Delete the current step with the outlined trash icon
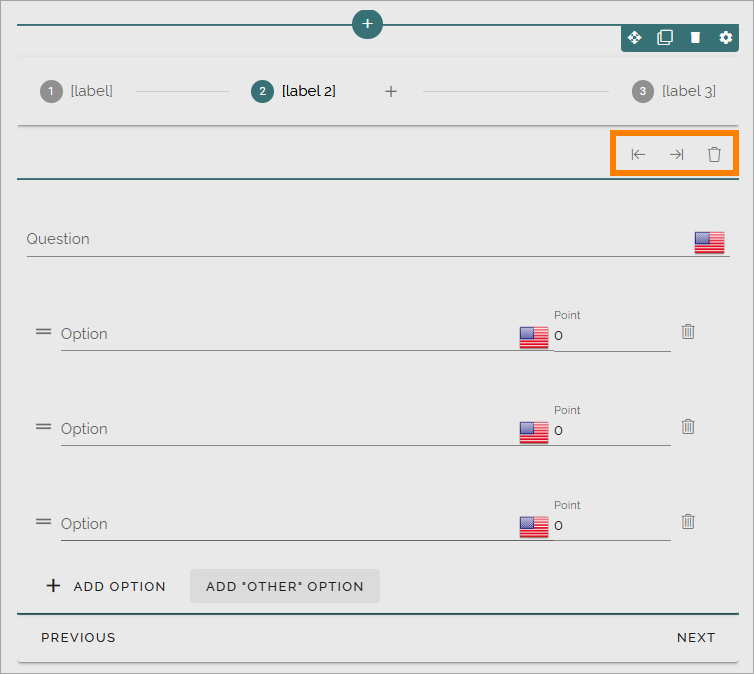This screenshot has width=754, height=674. point(715,154)
